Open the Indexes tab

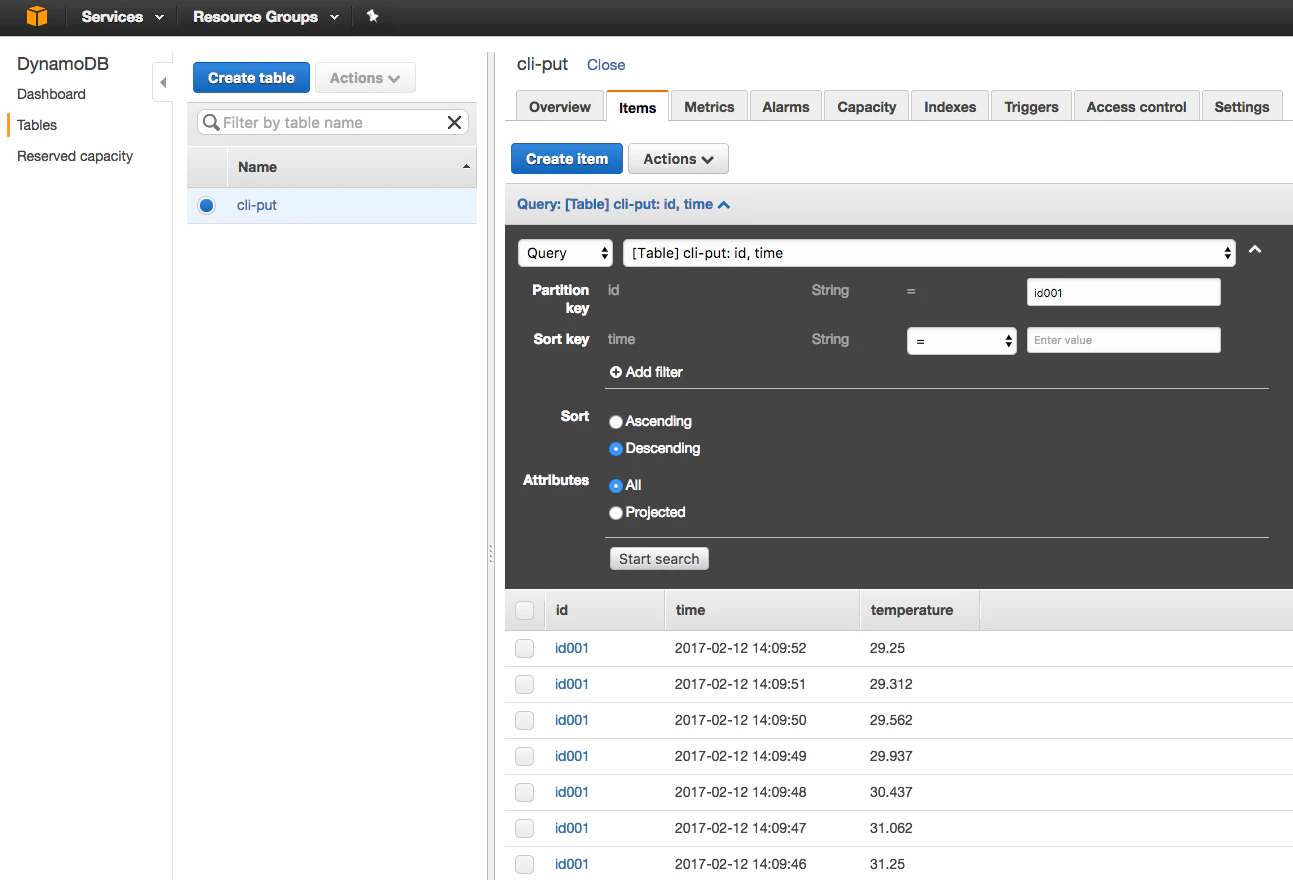(x=950, y=107)
